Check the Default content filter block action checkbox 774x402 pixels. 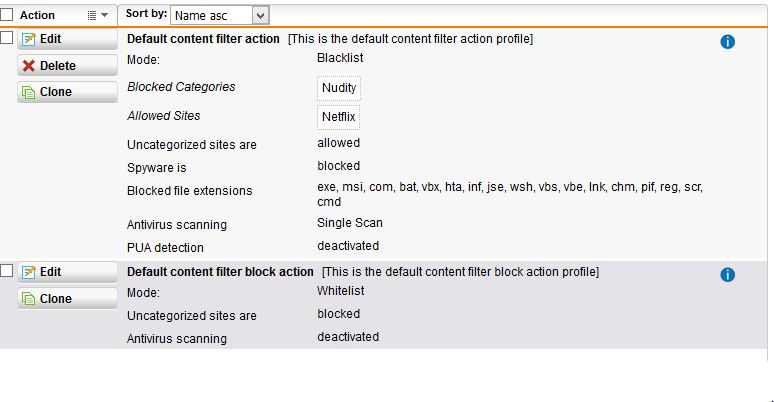click(x=6, y=270)
